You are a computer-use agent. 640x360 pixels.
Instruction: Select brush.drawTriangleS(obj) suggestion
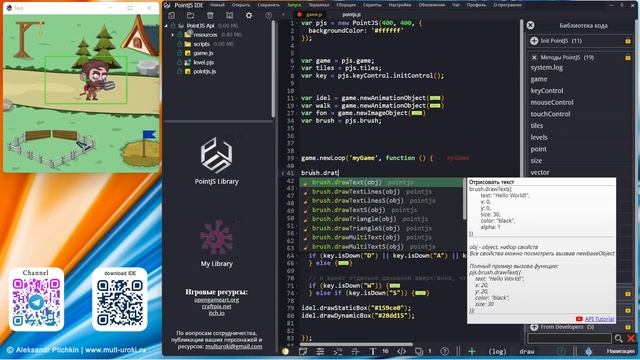click(x=356, y=228)
